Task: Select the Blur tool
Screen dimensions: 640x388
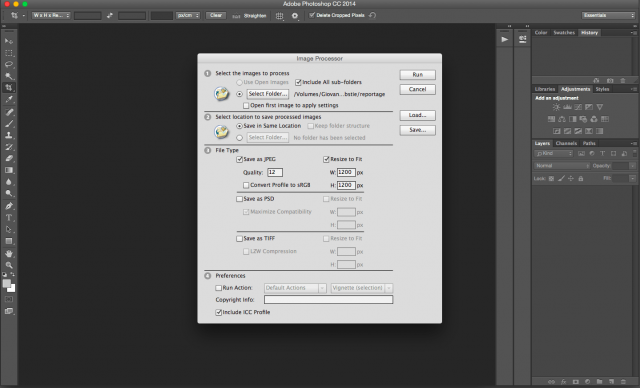Action: click(9, 182)
